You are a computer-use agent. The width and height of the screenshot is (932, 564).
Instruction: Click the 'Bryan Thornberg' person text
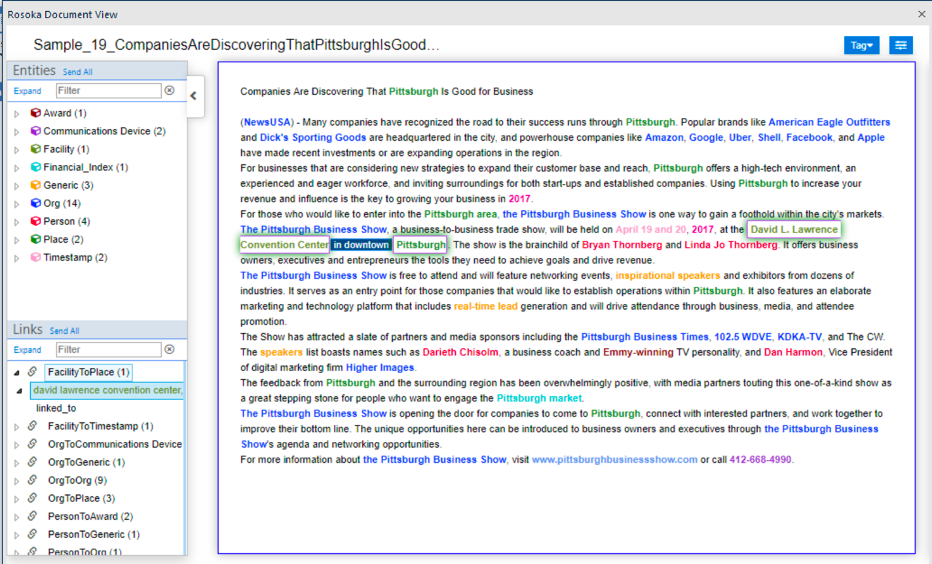click(622, 245)
